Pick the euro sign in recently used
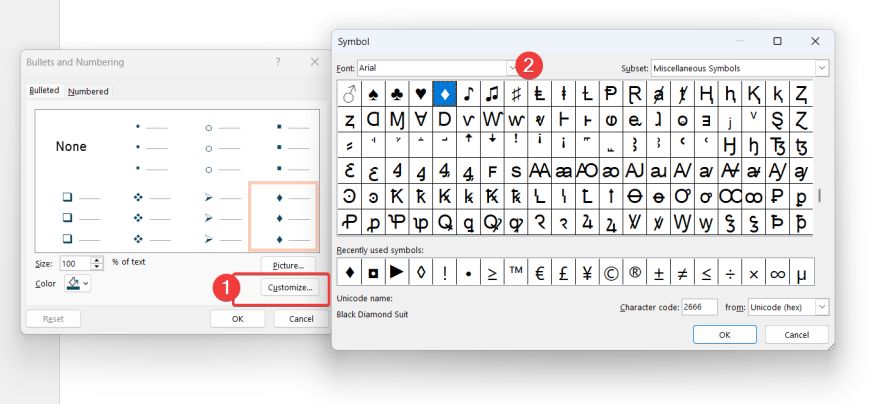This screenshot has width=870, height=404. (x=540, y=272)
